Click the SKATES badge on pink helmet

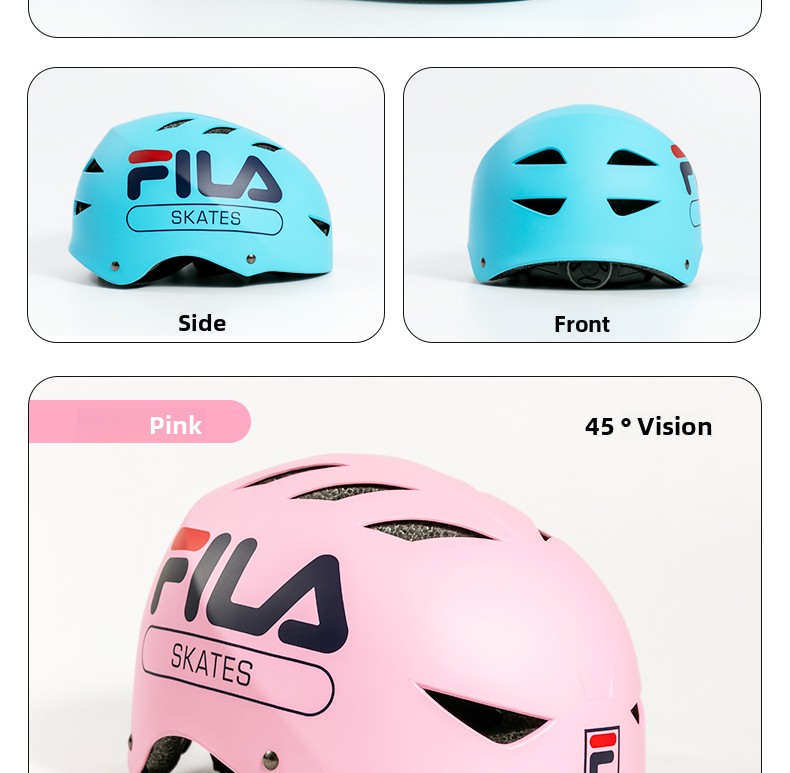coord(237,670)
